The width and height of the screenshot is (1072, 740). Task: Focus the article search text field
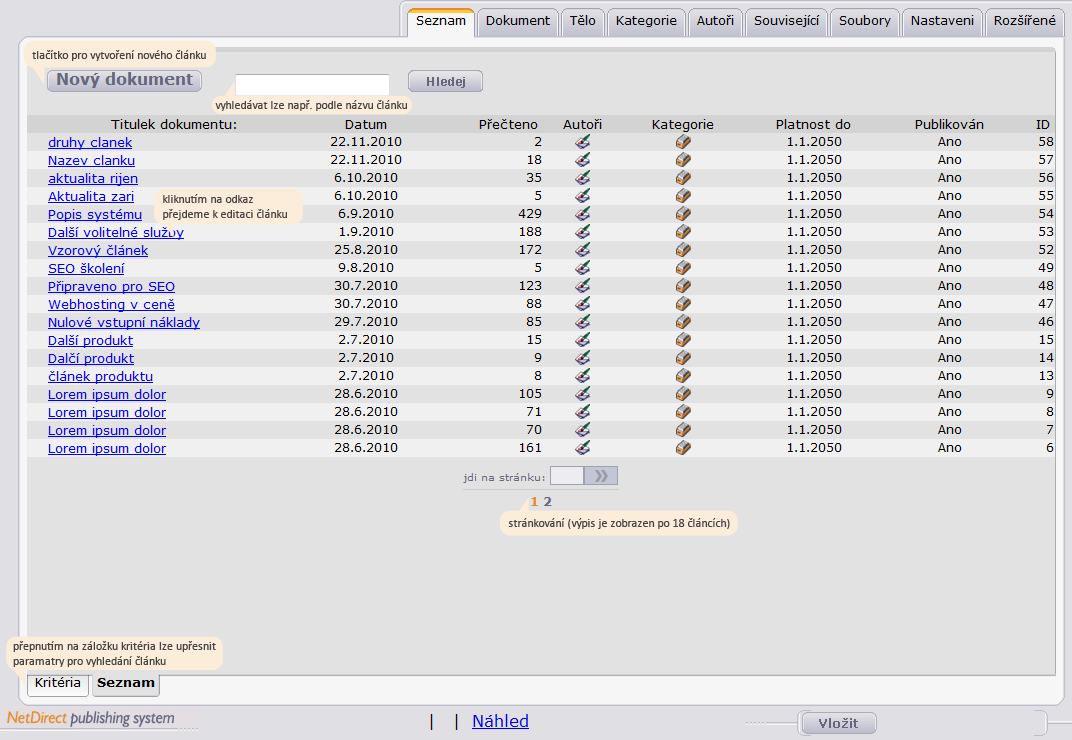coord(312,85)
